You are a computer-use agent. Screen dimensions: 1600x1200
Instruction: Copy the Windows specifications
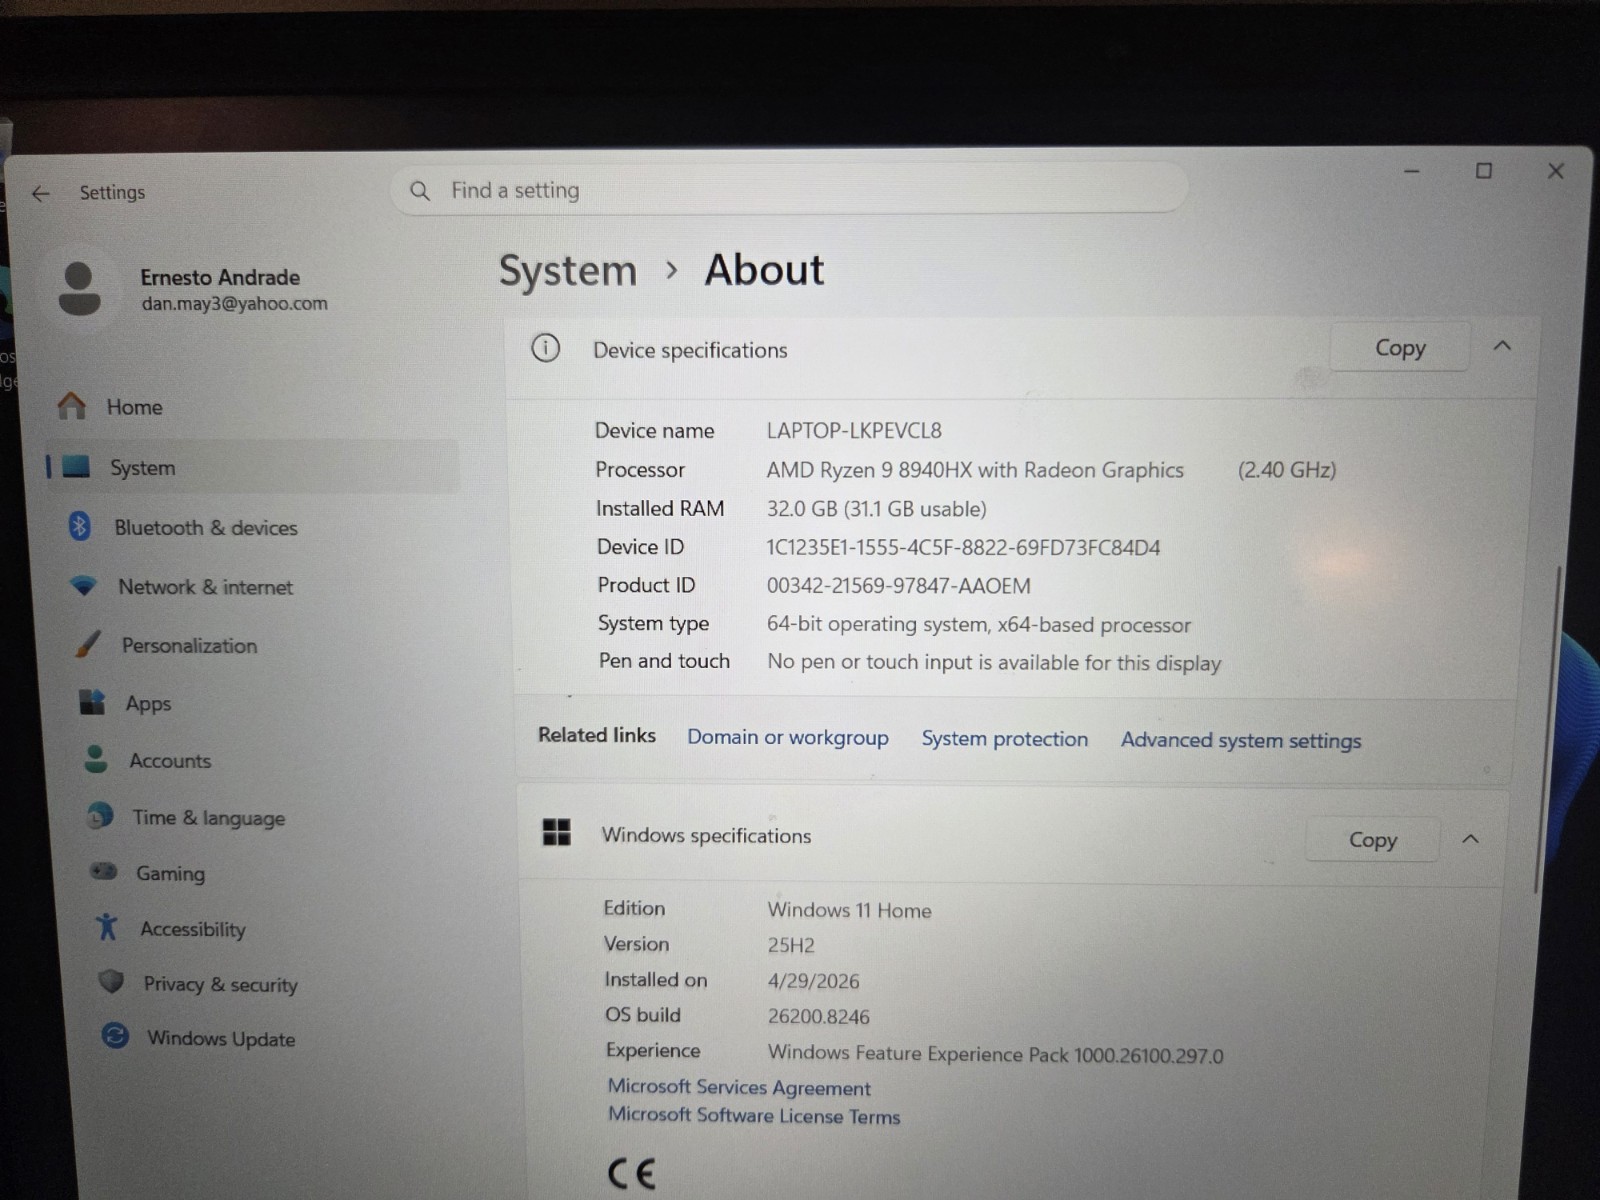pyautogui.click(x=1372, y=840)
